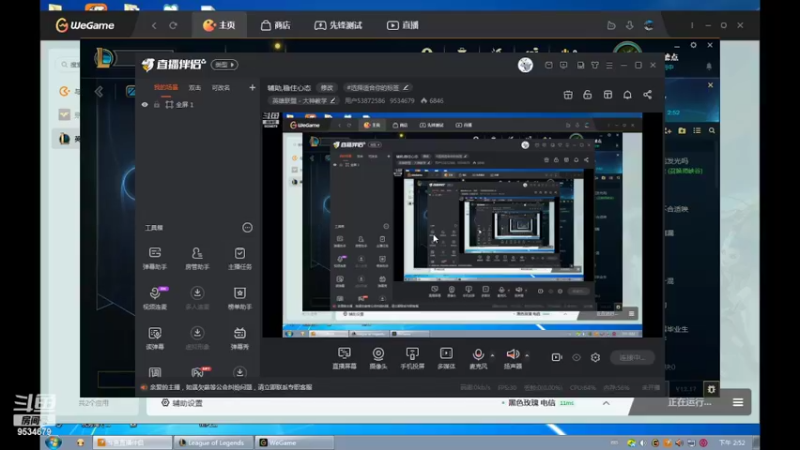Download the 多人连麦 tool
Screen dimensions: 800x450
(x=197, y=298)
